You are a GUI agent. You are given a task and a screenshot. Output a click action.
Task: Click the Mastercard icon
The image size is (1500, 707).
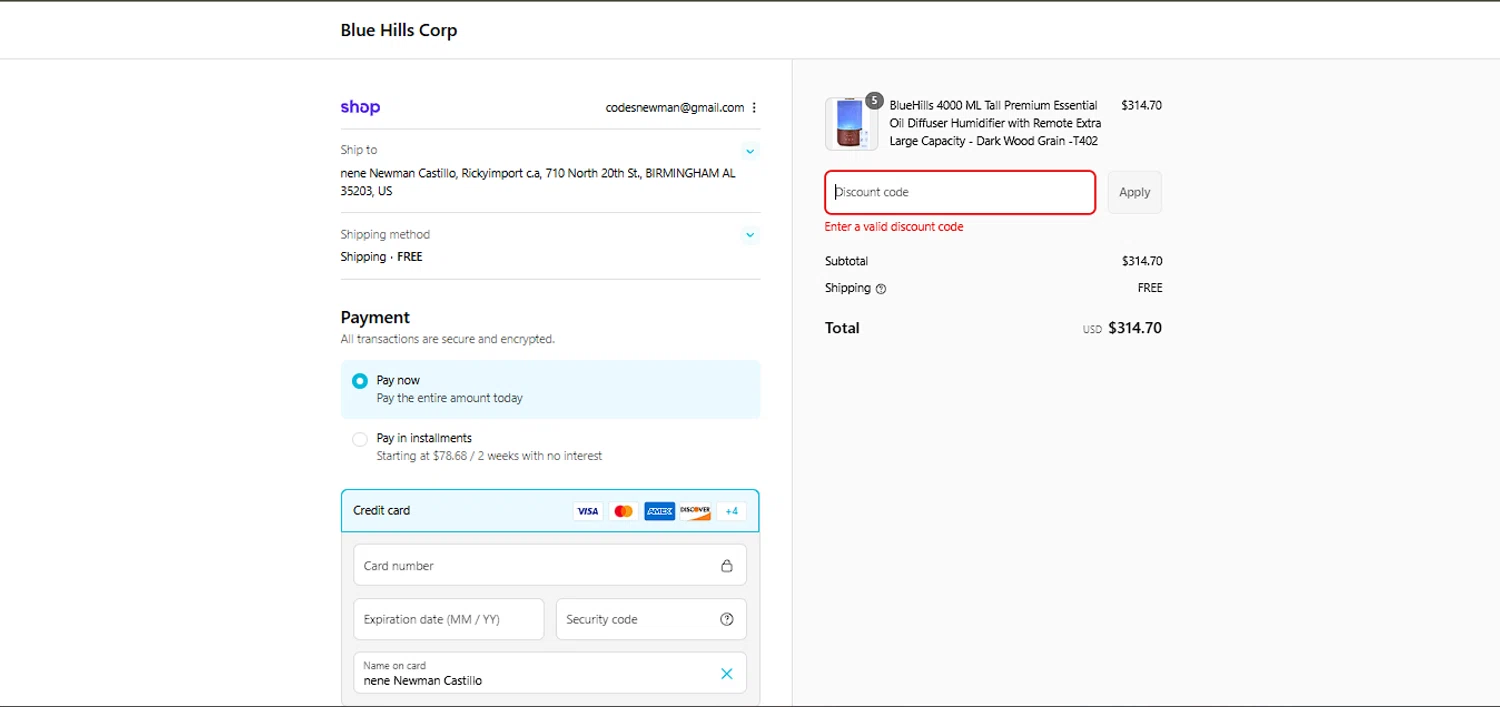coord(624,511)
